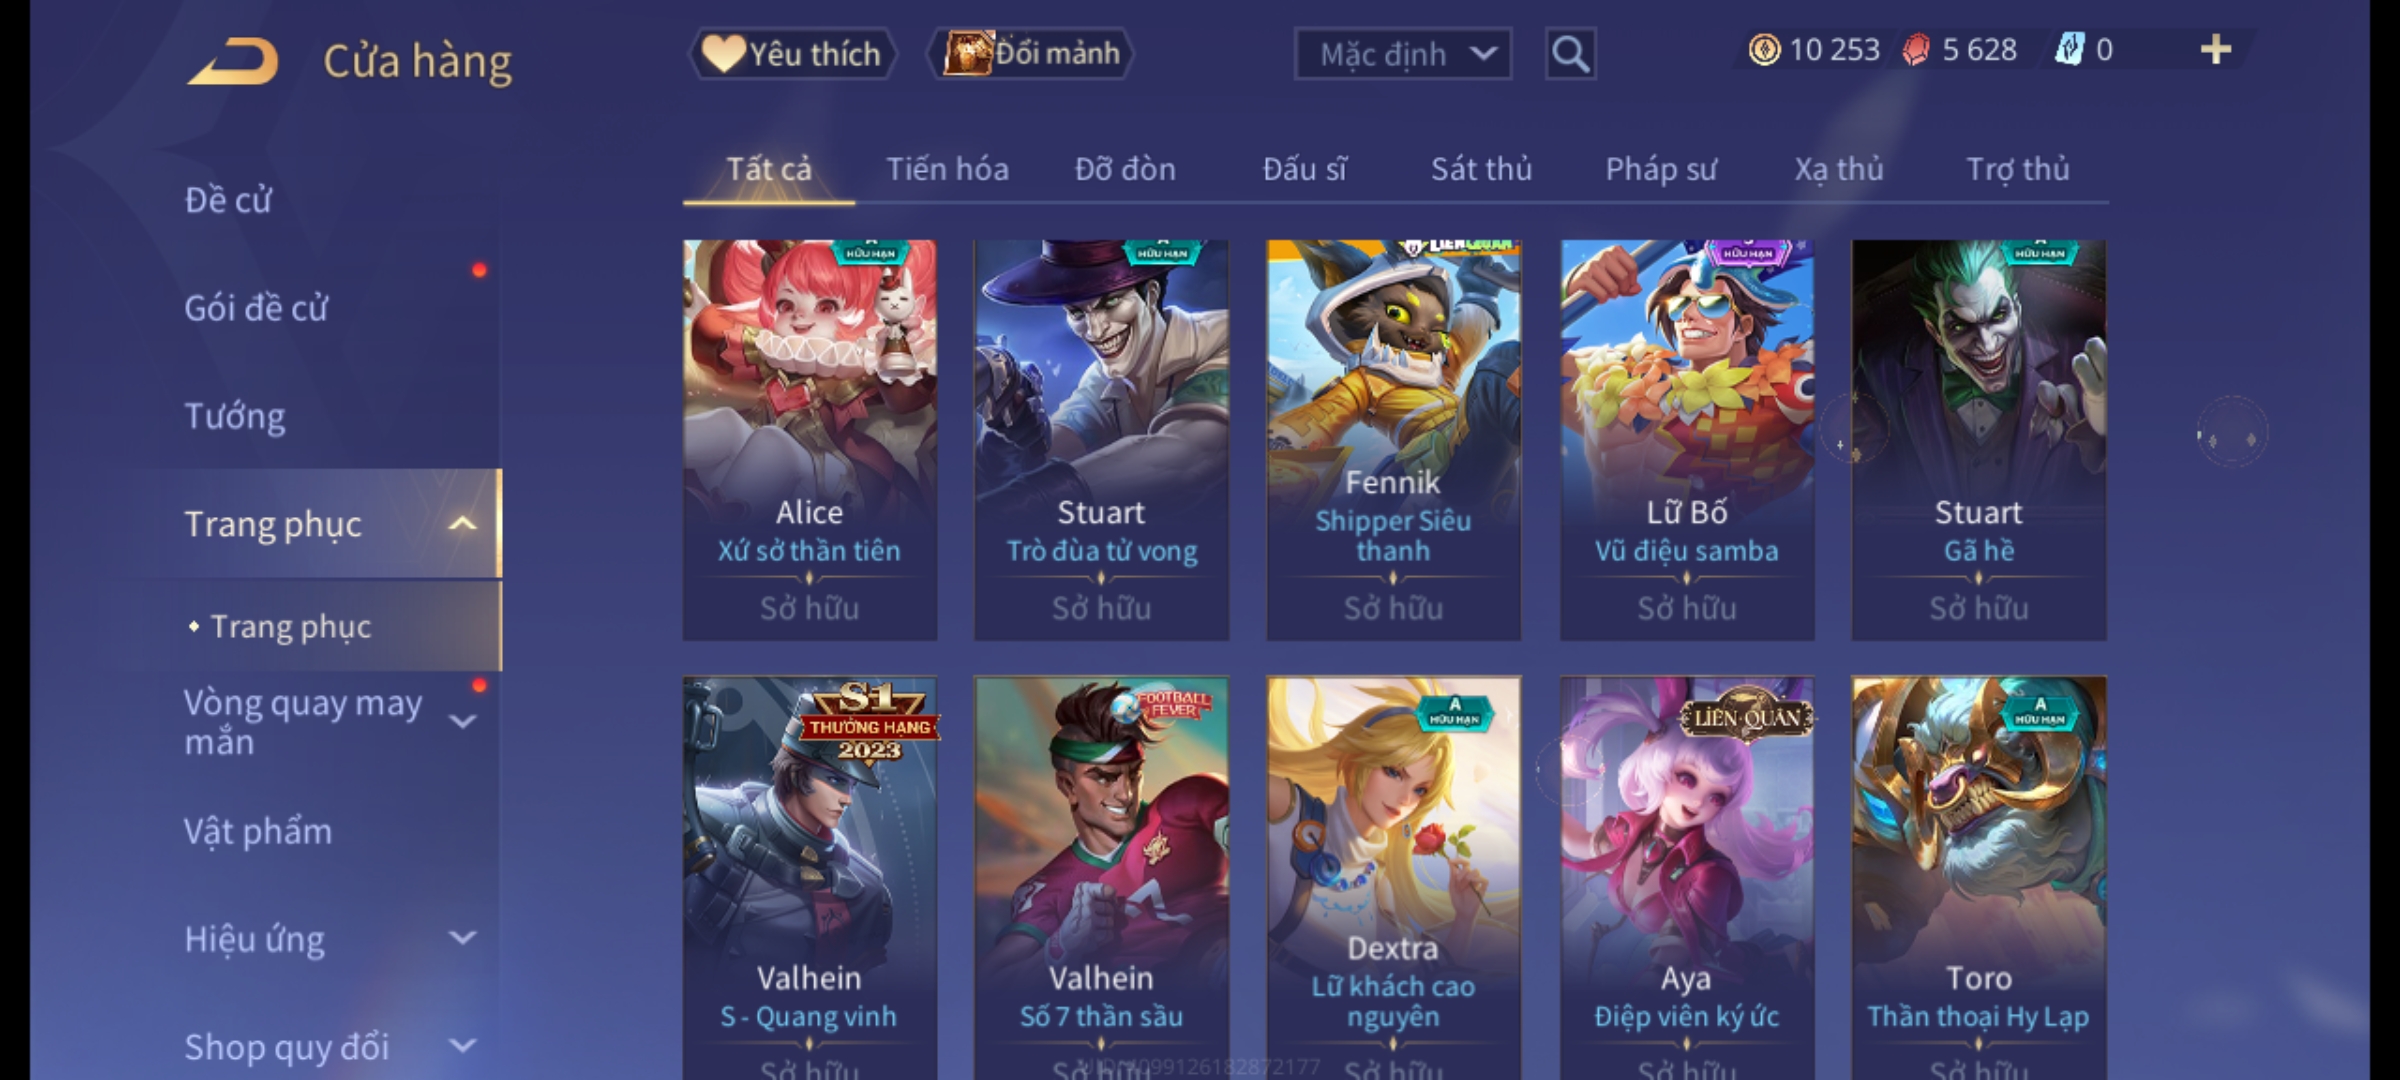Go to the Tướng sidebar menu

235,416
